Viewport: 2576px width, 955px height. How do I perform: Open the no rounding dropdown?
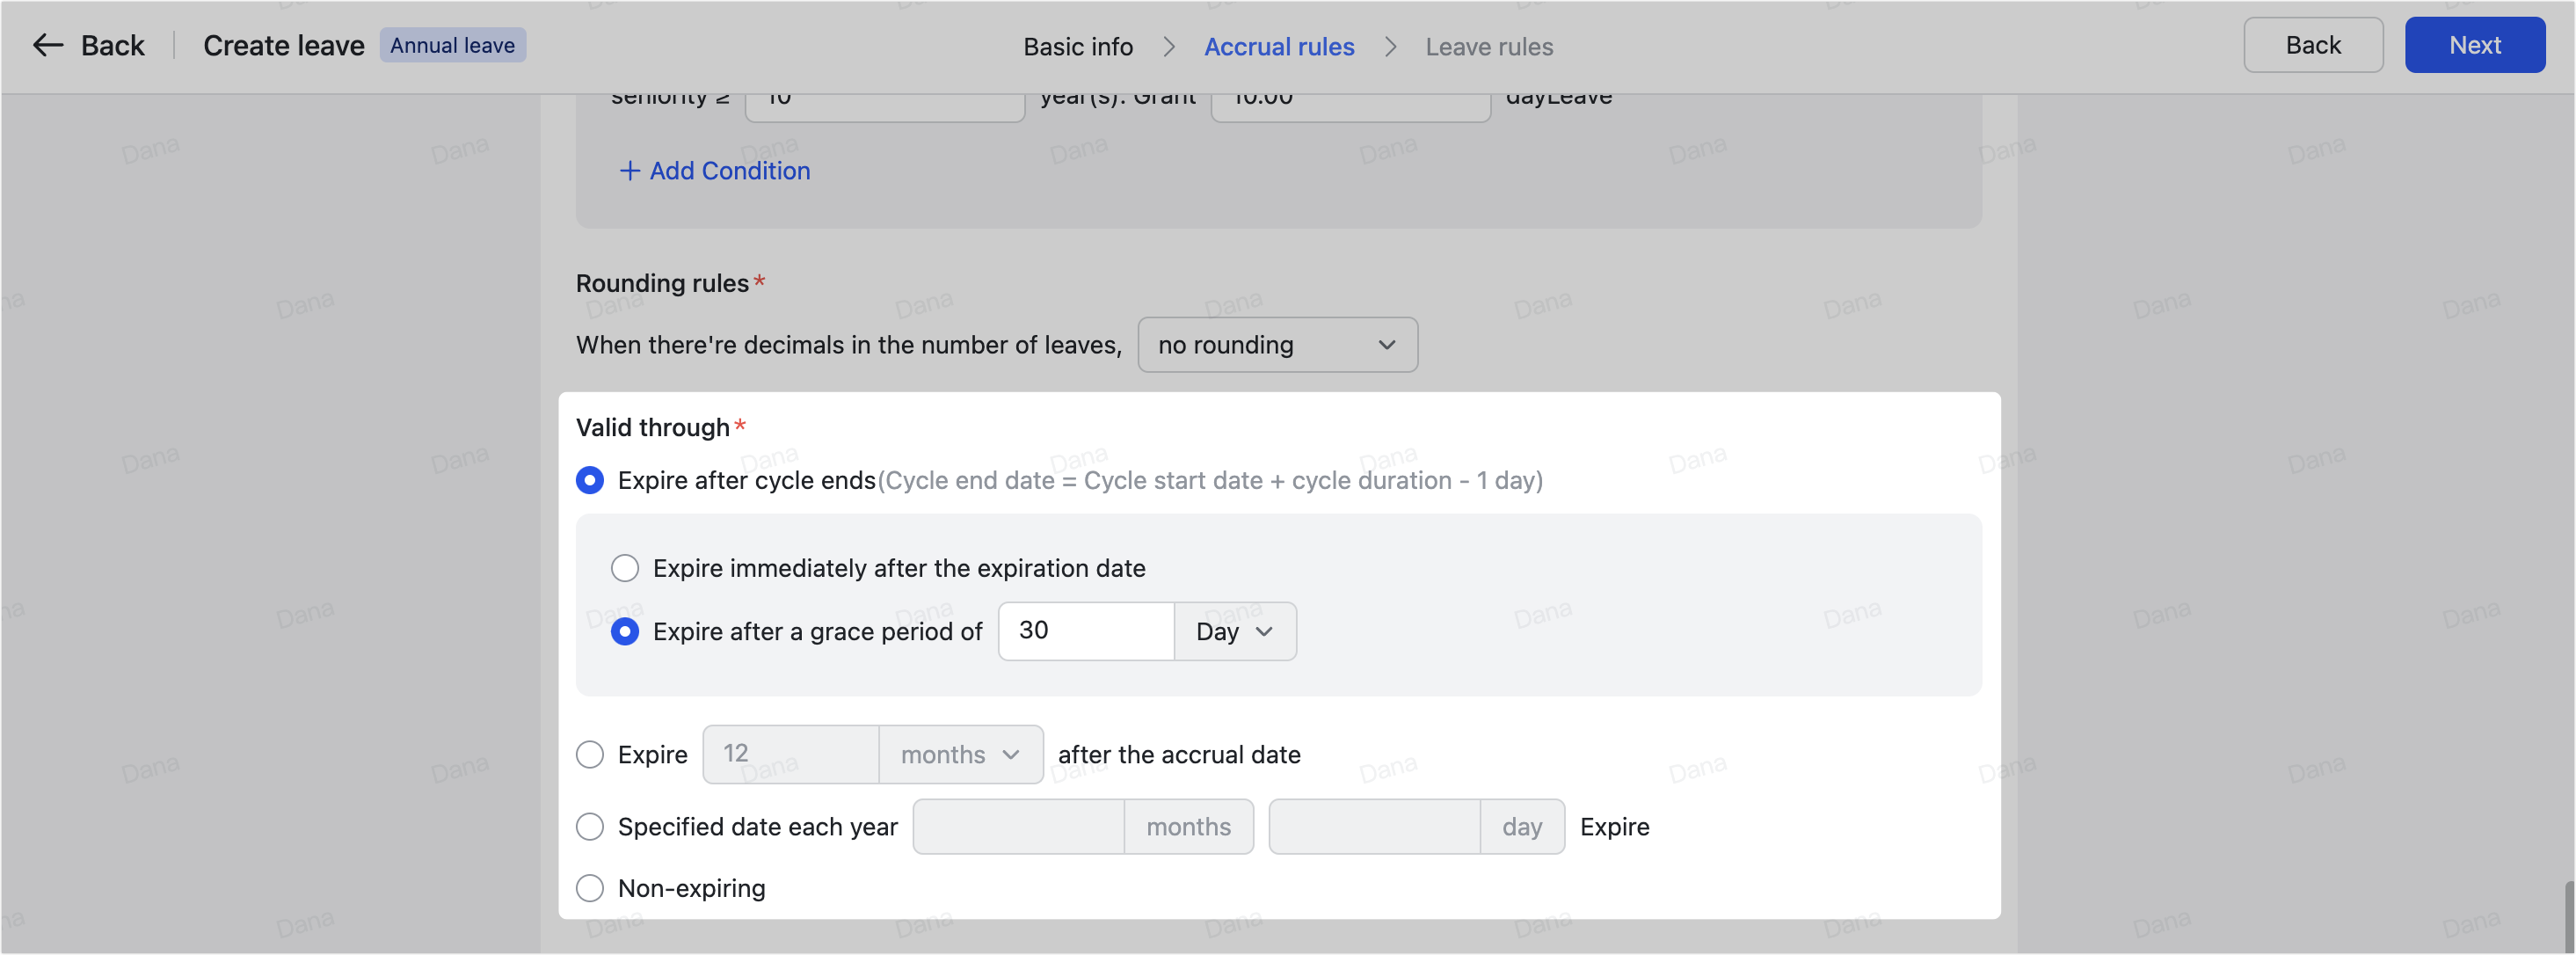click(x=1277, y=345)
